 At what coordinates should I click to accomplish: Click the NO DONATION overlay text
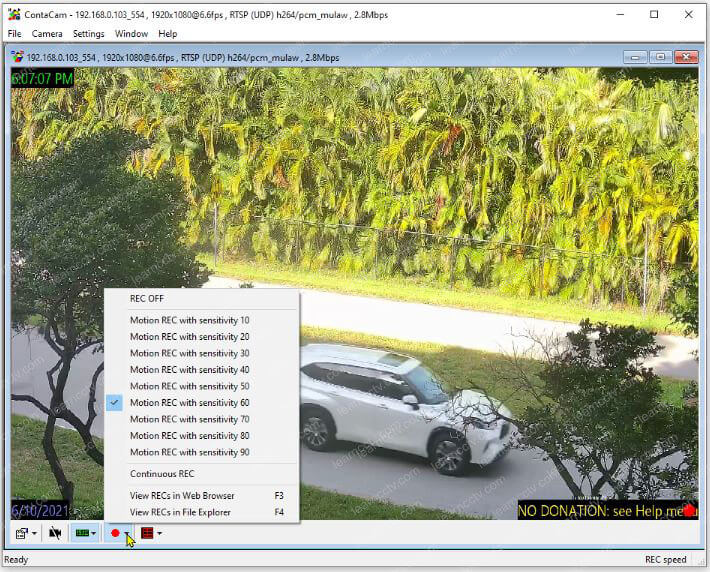pos(600,511)
